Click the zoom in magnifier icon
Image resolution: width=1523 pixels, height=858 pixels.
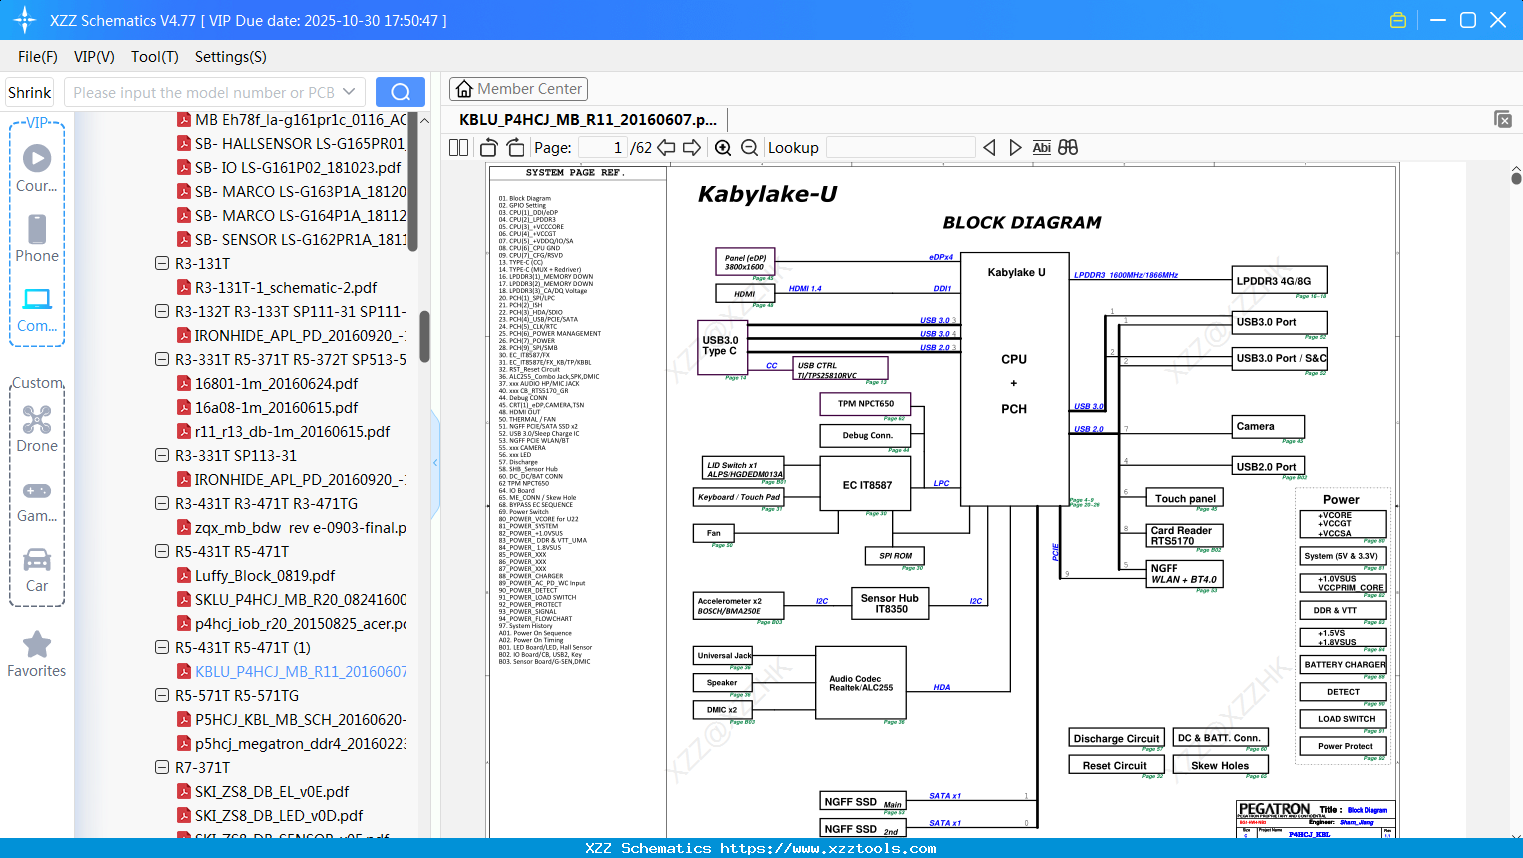[x=723, y=148]
